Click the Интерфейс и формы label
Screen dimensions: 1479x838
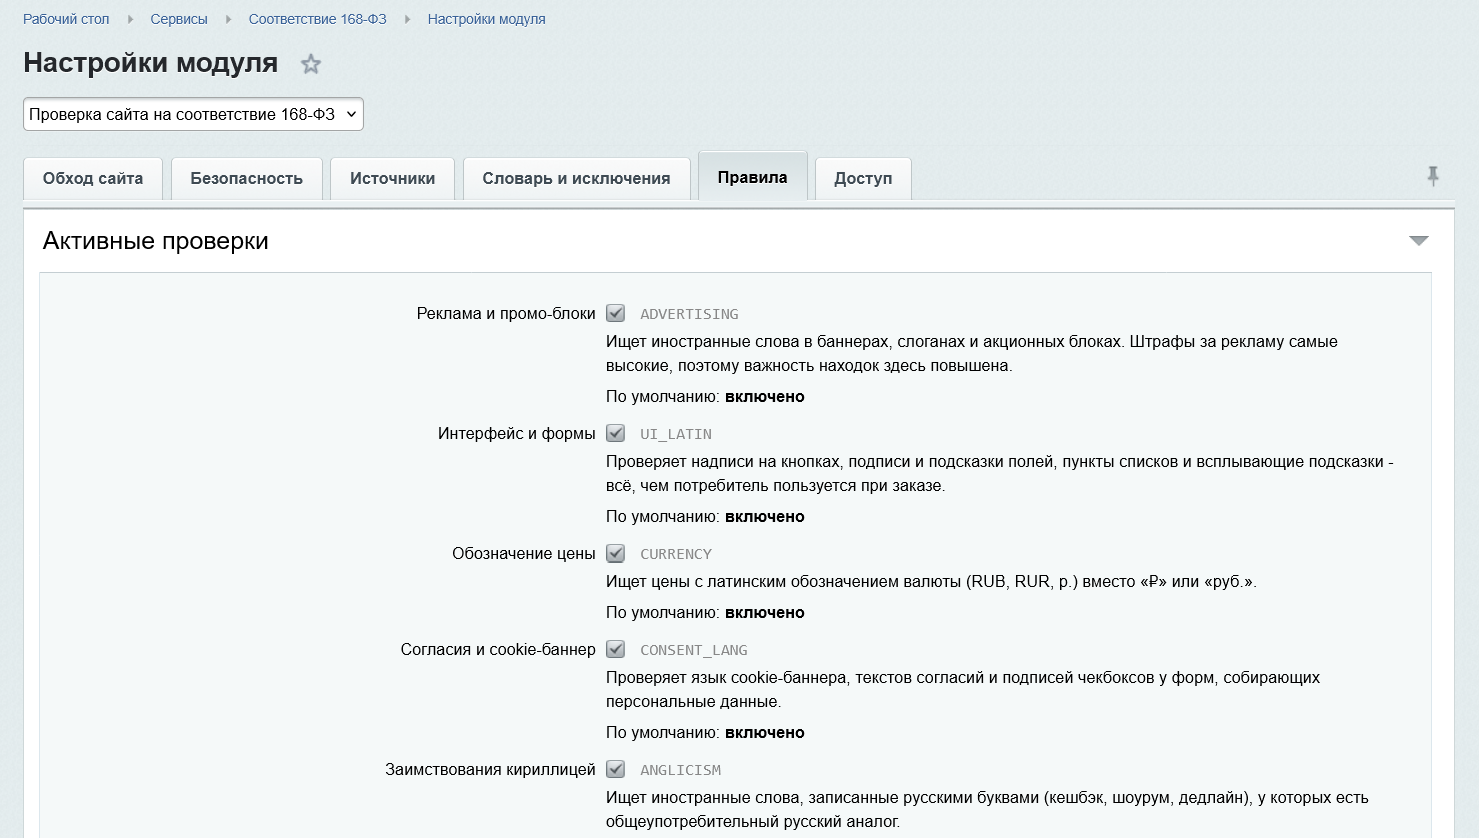[517, 433]
